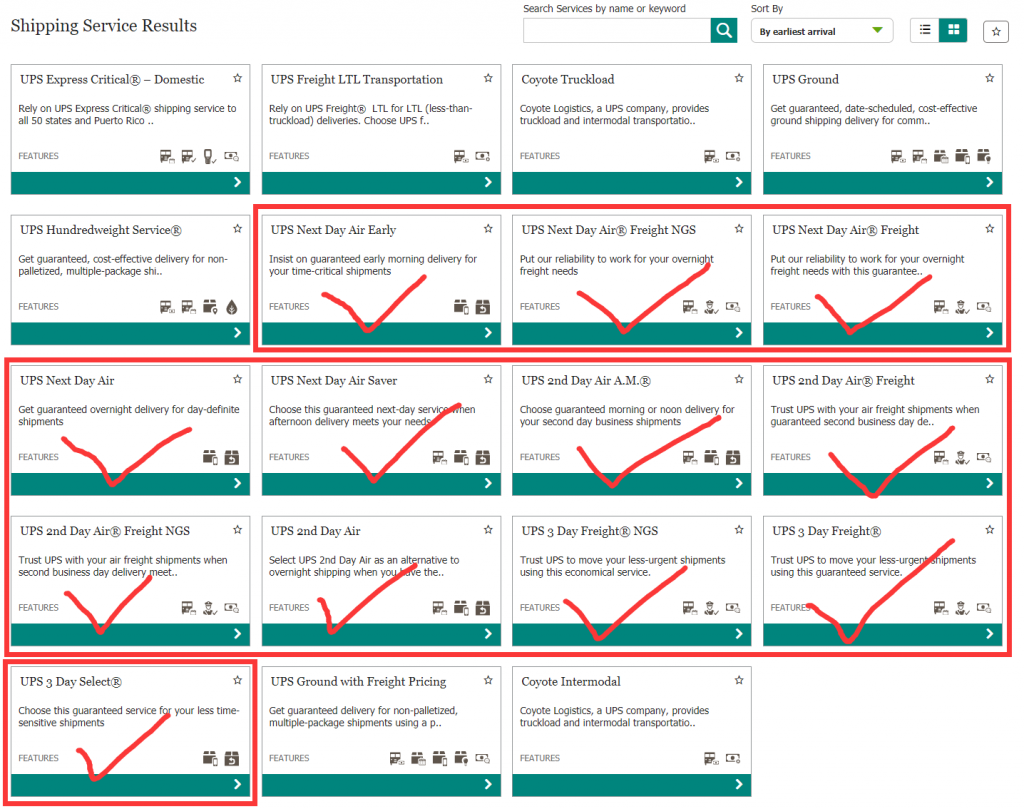Screen dimensions: 1024x809
Task: Favorite UPS Ground with its star
Action: coord(989,78)
